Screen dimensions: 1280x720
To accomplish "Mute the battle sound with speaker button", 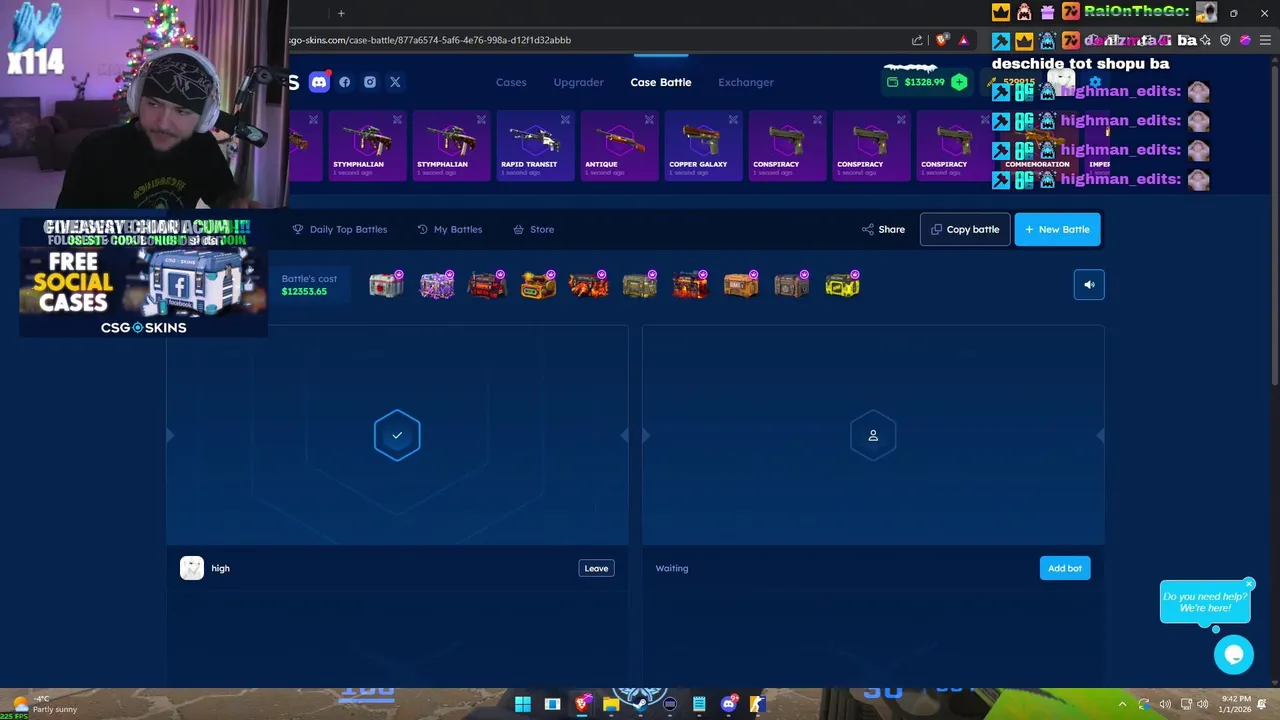I will [1089, 285].
